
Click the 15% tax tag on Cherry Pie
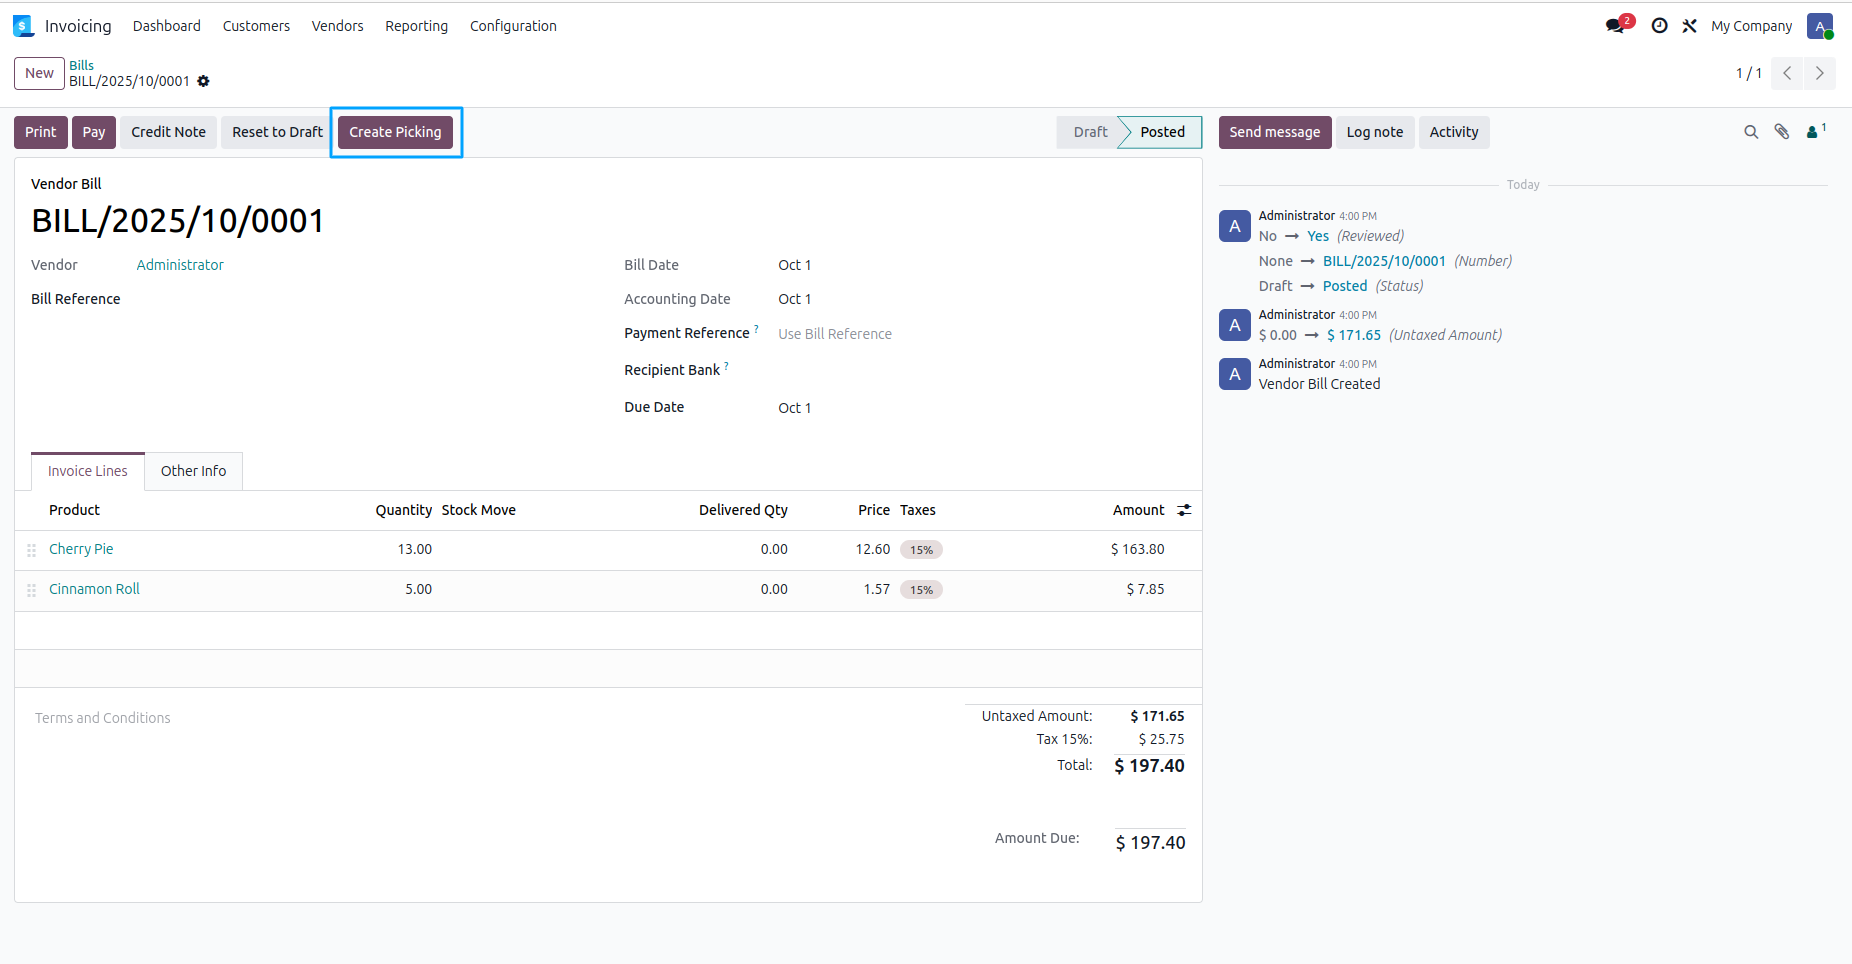921,550
